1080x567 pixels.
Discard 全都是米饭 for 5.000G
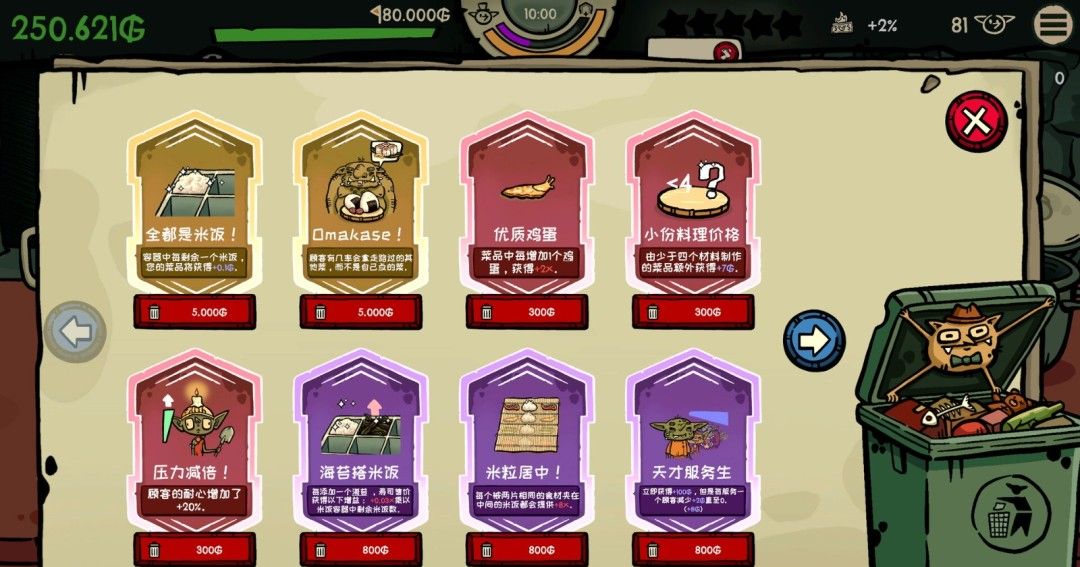[195, 312]
